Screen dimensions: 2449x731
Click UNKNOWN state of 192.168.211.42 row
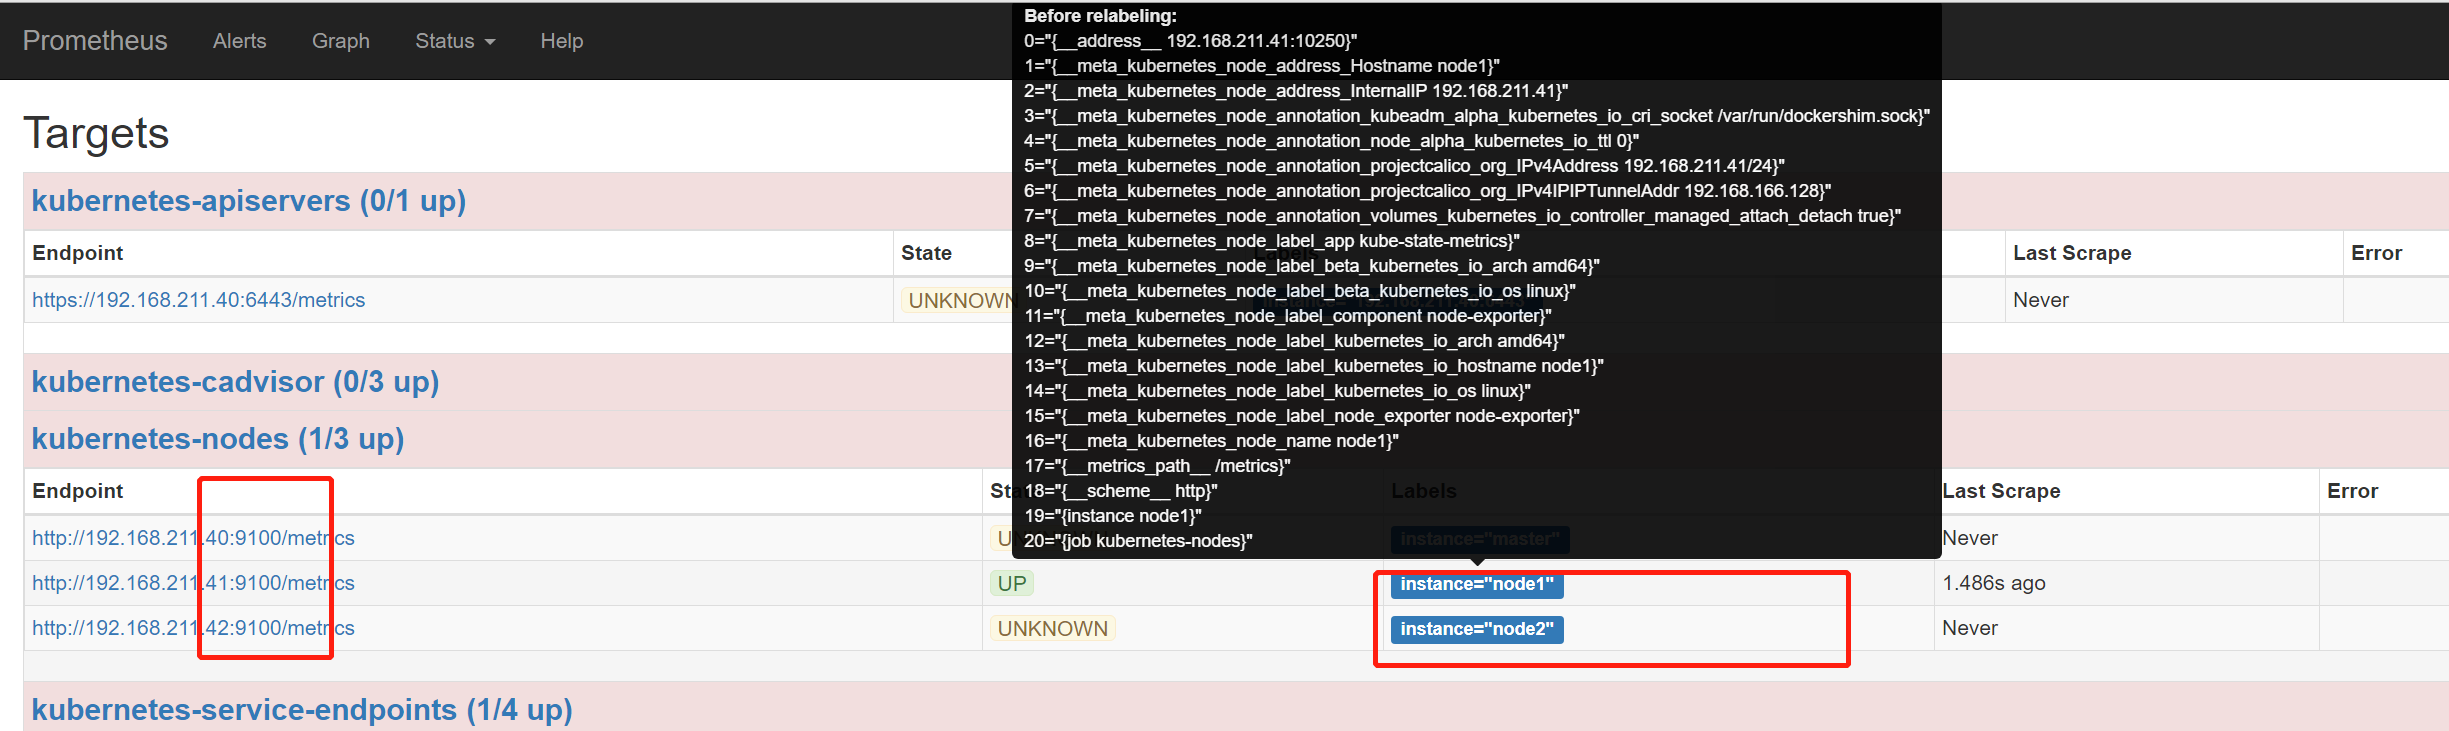click(x=1053, y=629)
